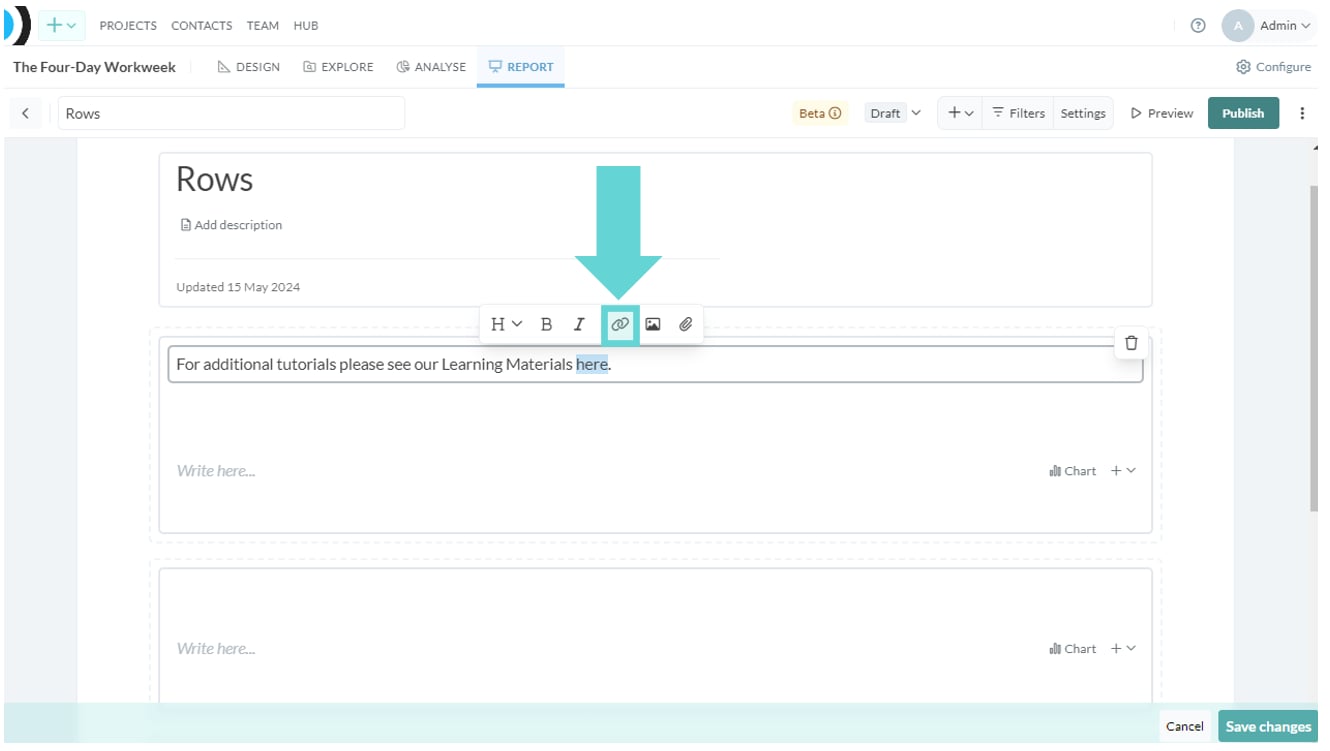This screenshot has height=751, width=1330.
Task: Preview the report
Action: coord(1161,113)
